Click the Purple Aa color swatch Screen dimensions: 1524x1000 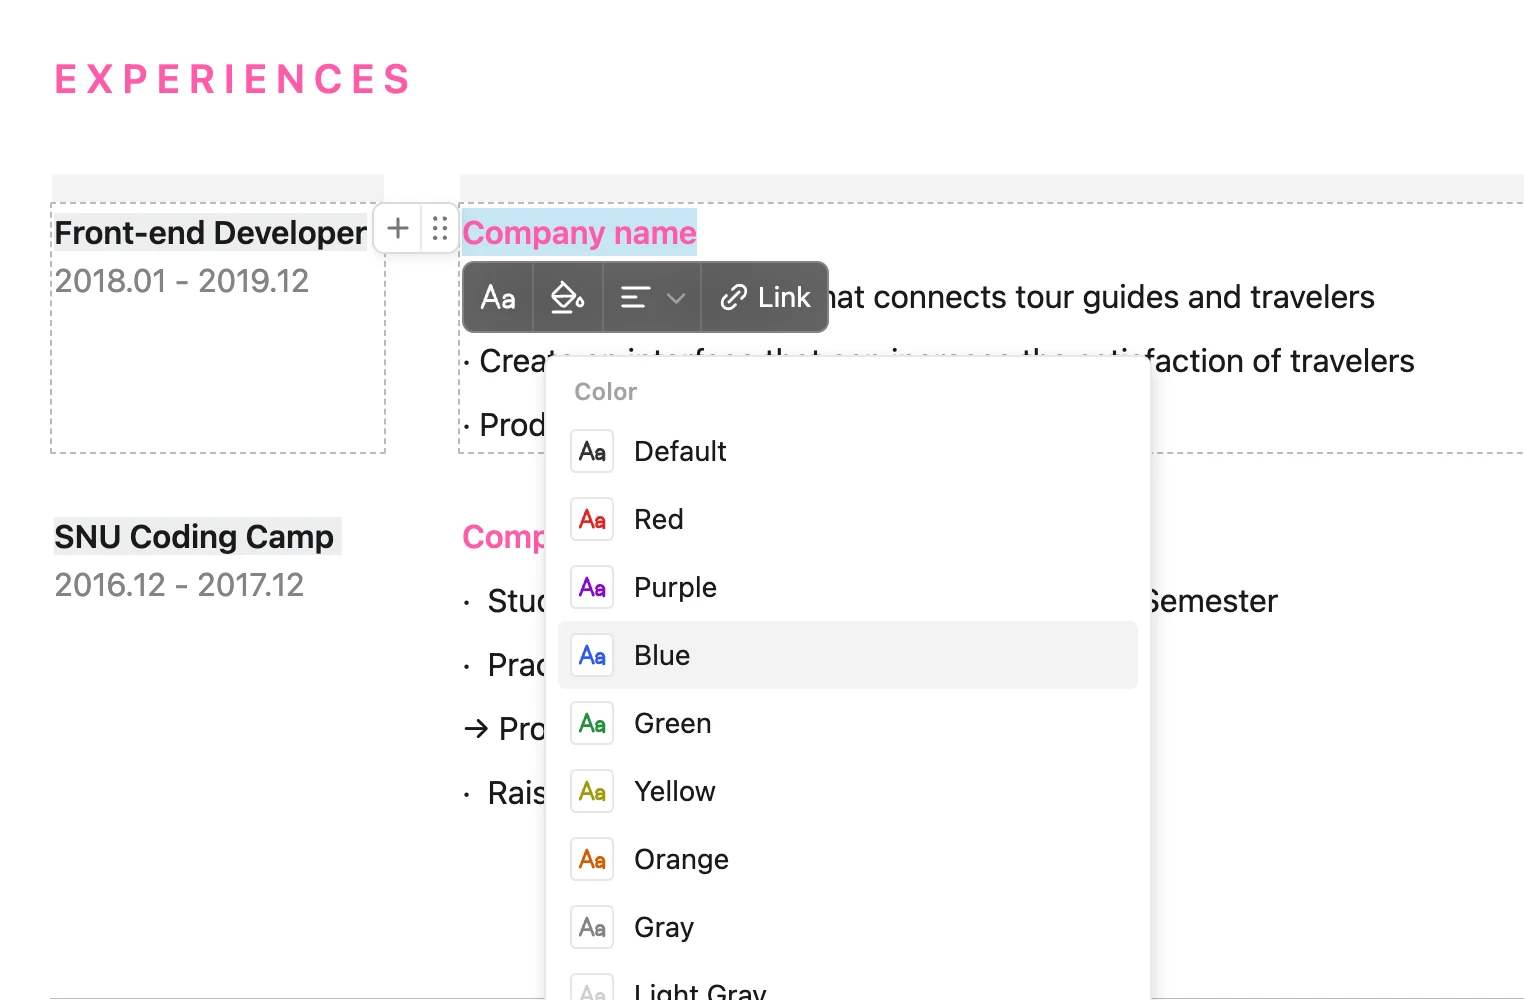[592, 587]
